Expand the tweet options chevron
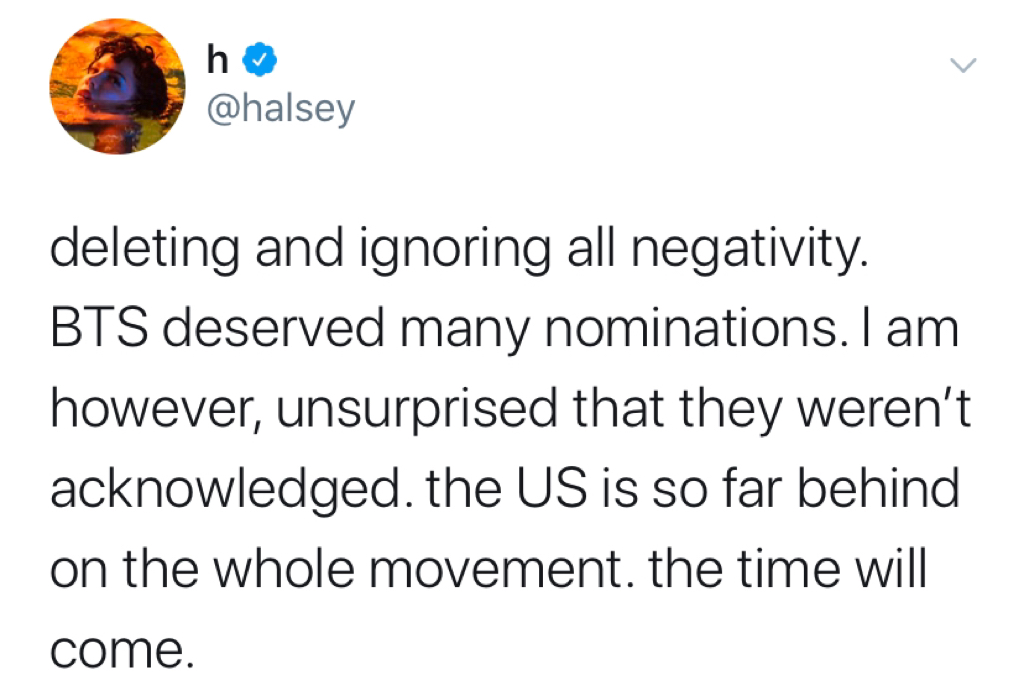Screen dimensions: 1024x696 point(963,65)
